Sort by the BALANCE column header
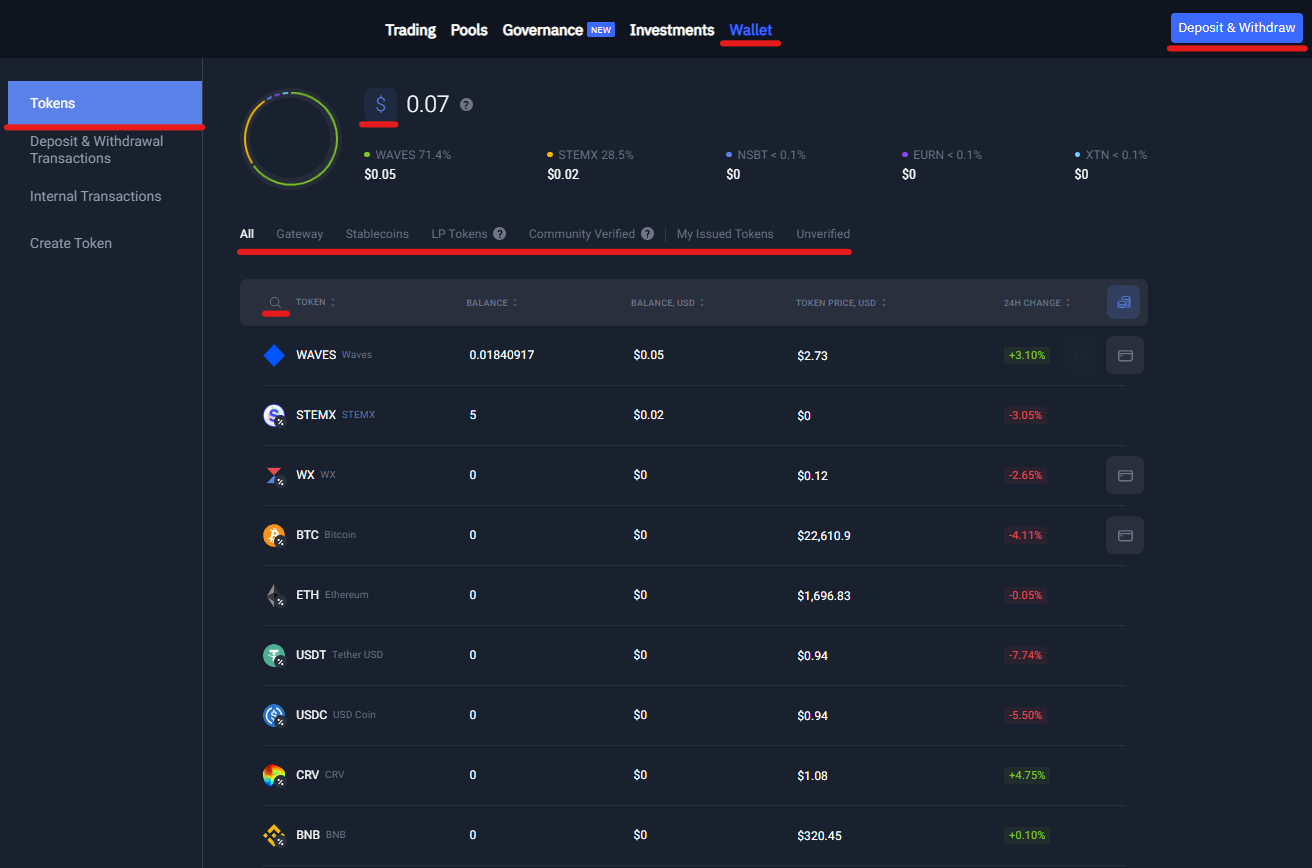This screenshot has height=868, width=1312. click(492, 303)
